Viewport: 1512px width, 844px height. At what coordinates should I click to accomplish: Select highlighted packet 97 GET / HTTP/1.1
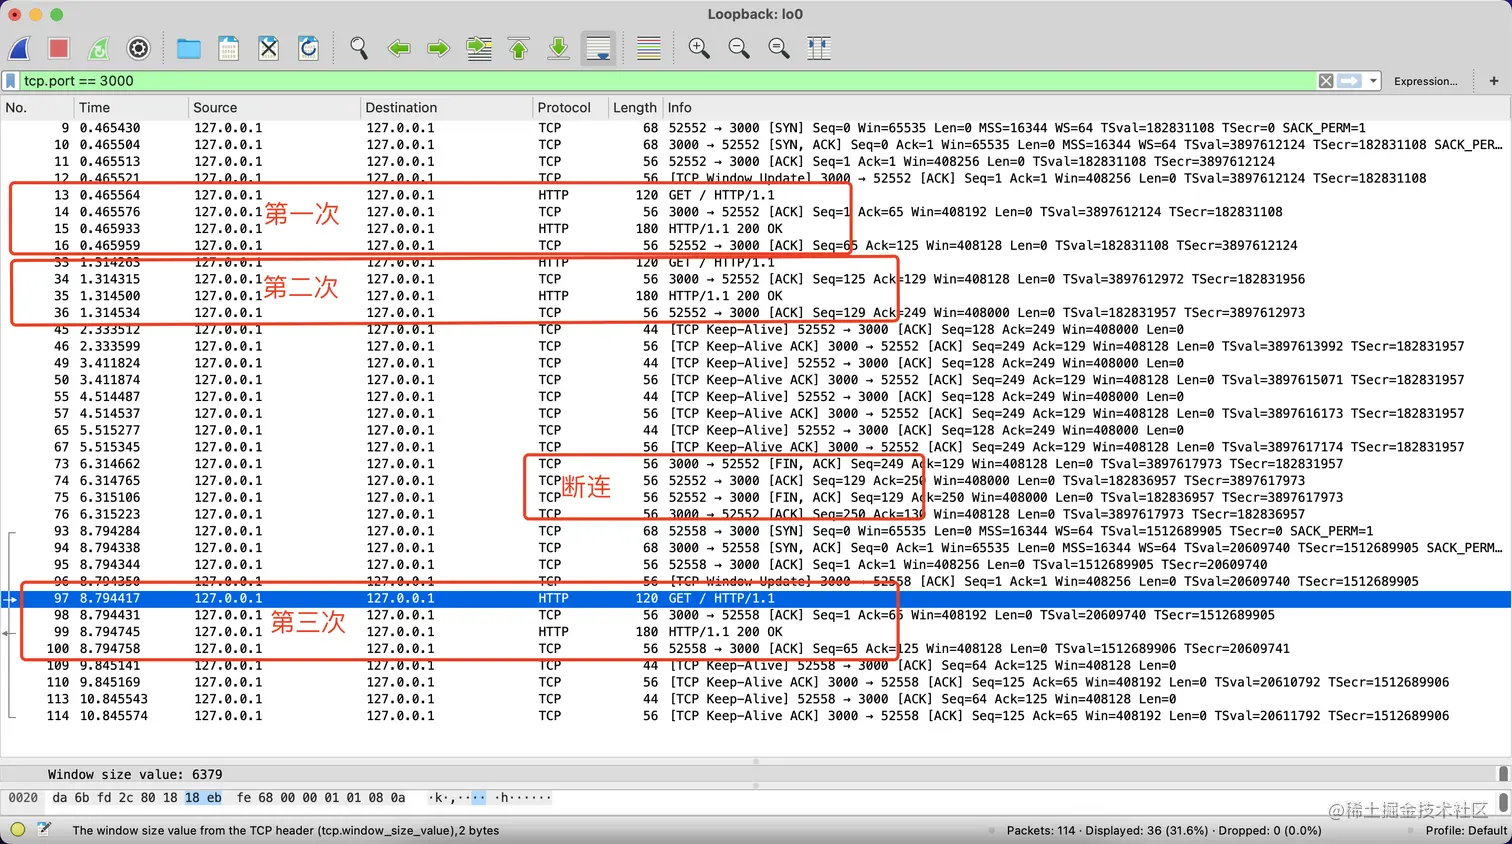755,598
